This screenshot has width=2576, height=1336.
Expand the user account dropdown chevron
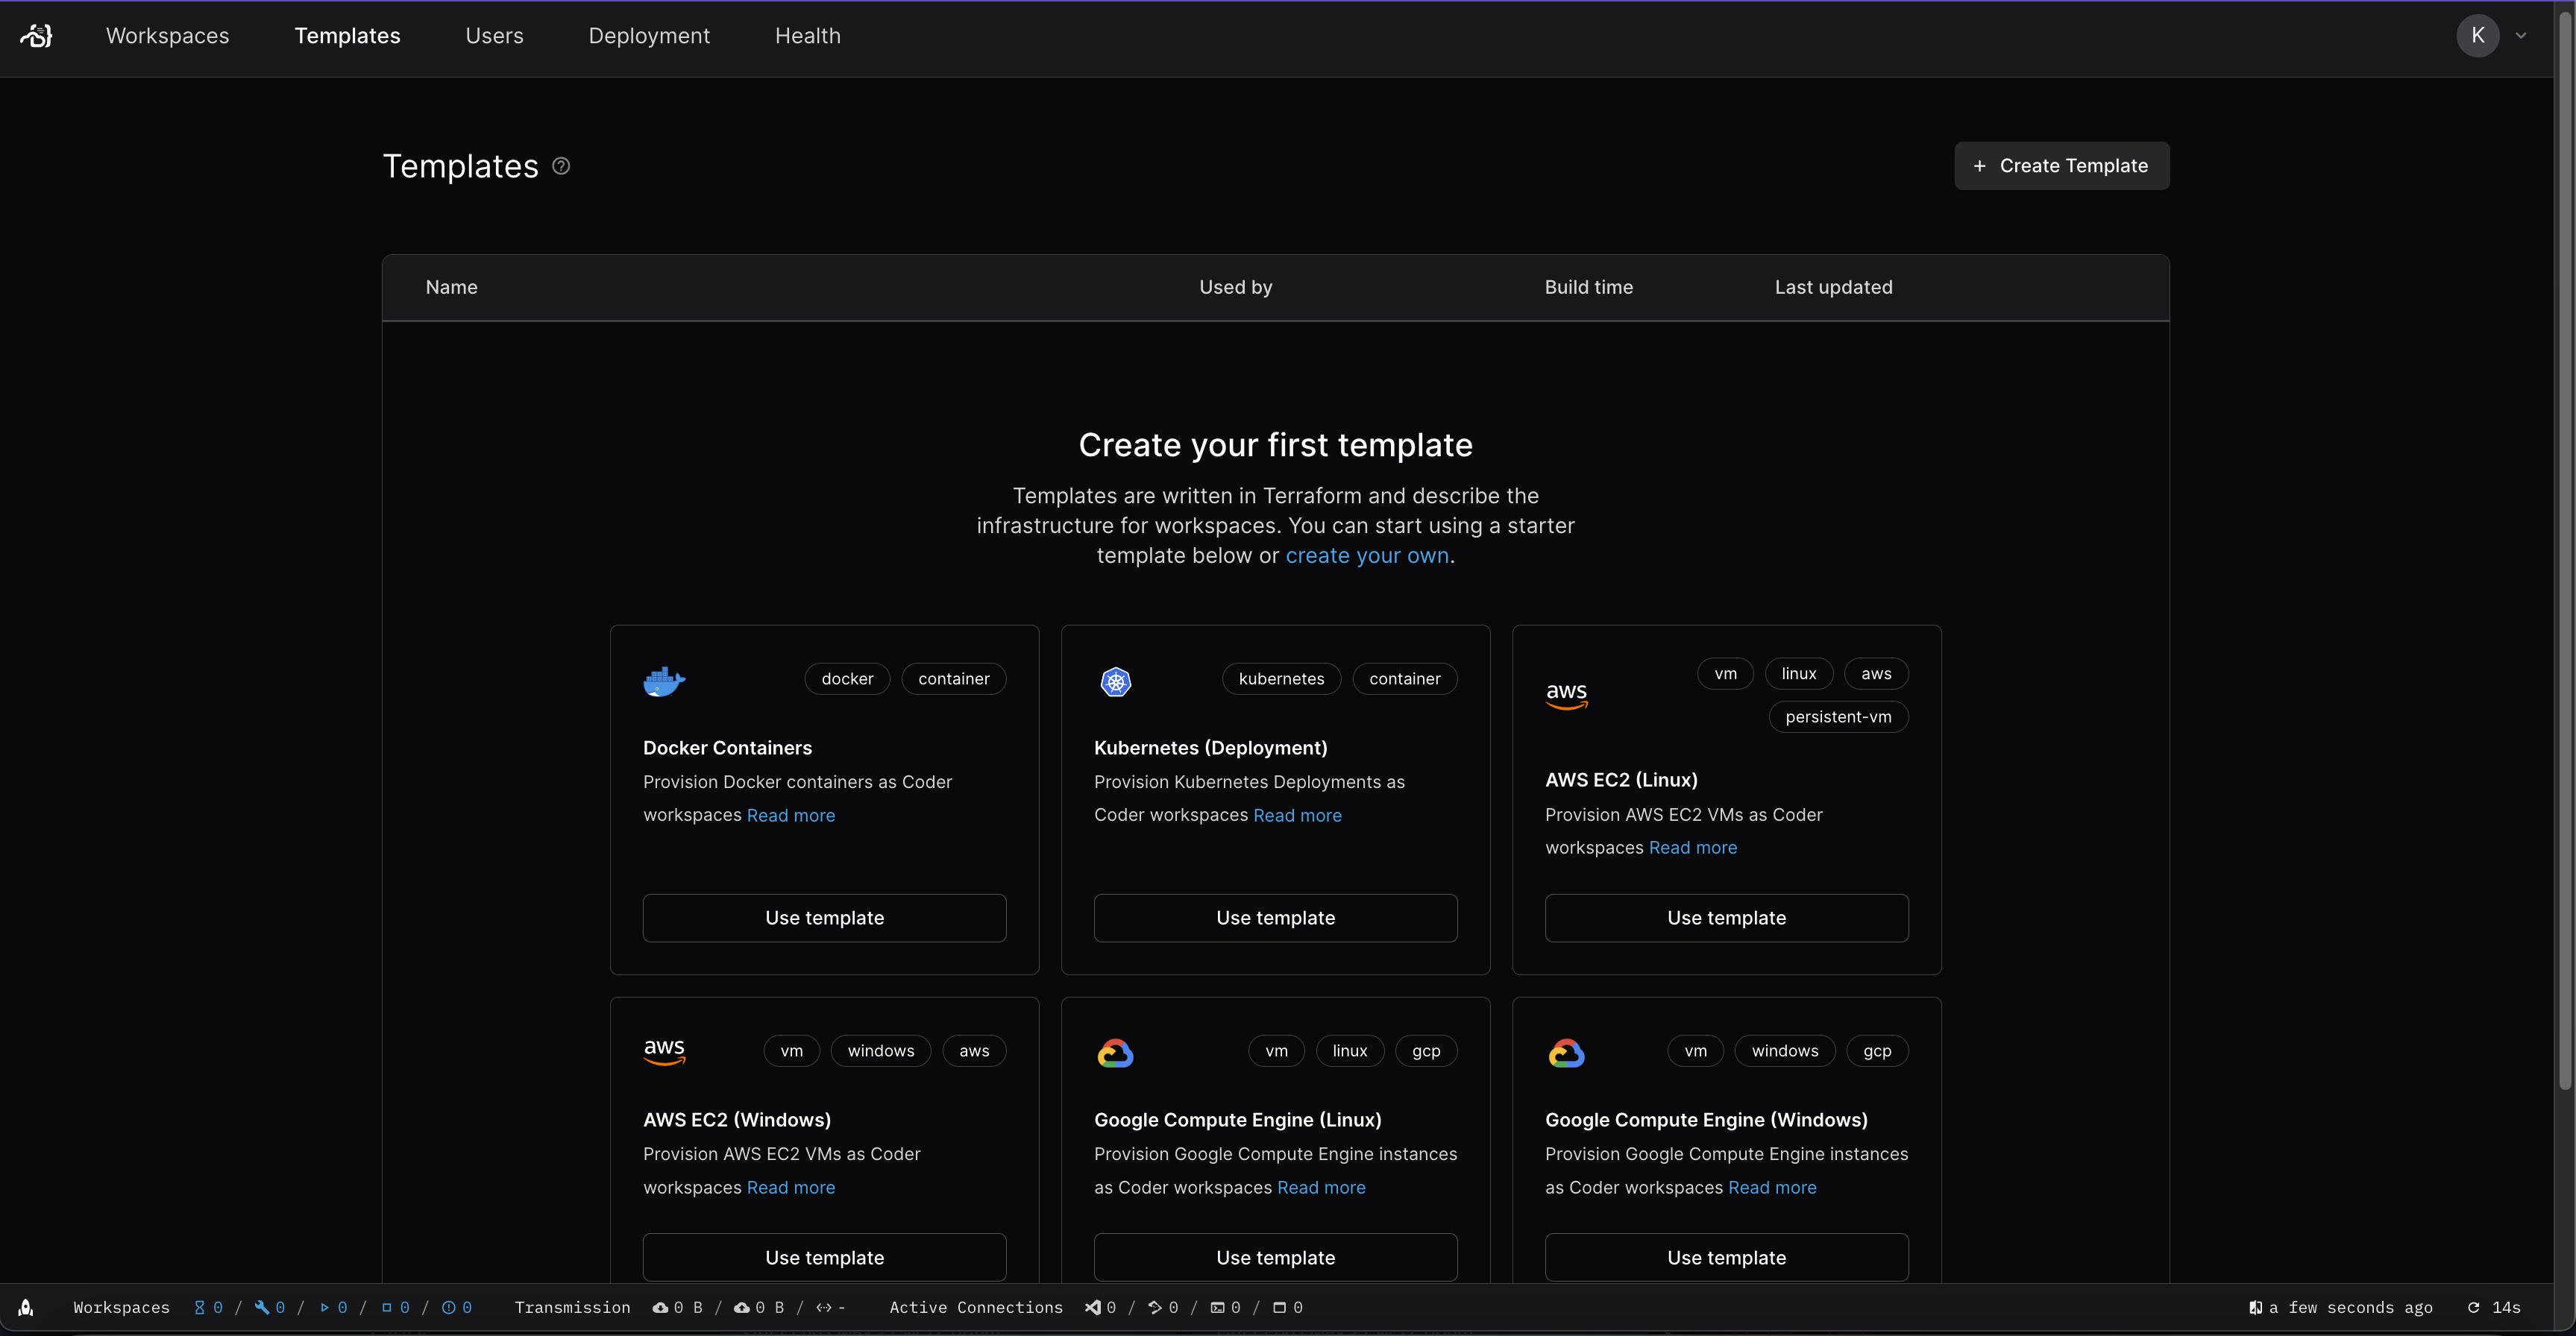(2520, 36)
